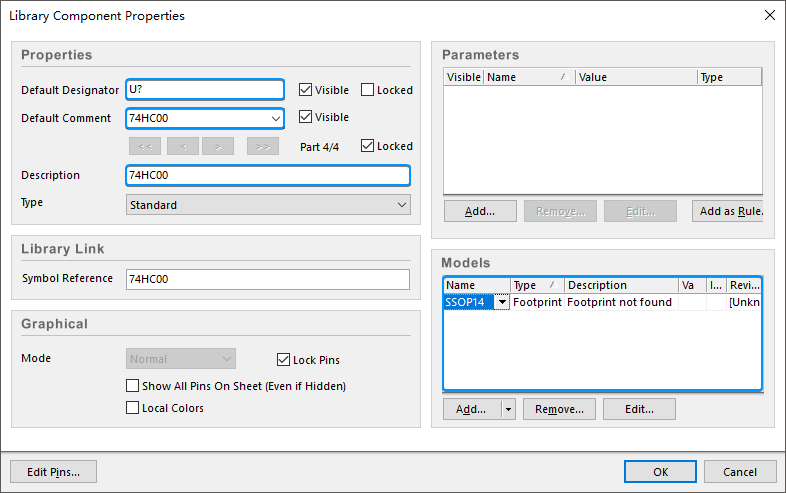Click the models Name column header
The width and height of the screenshot is (786, 493).
coord(477,285)
